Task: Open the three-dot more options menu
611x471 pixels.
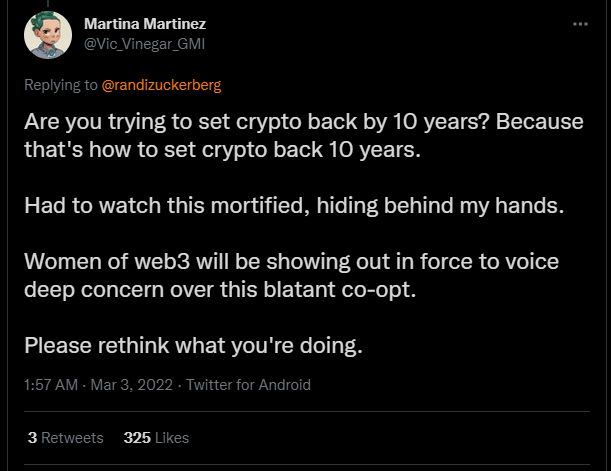Action: [580, 24]
